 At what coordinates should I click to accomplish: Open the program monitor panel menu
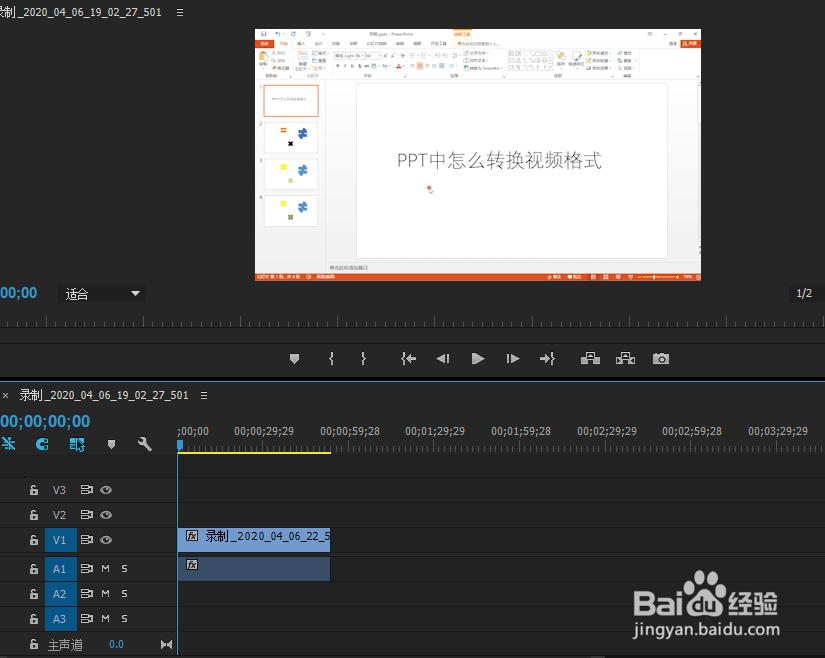(x=180, y=12)
